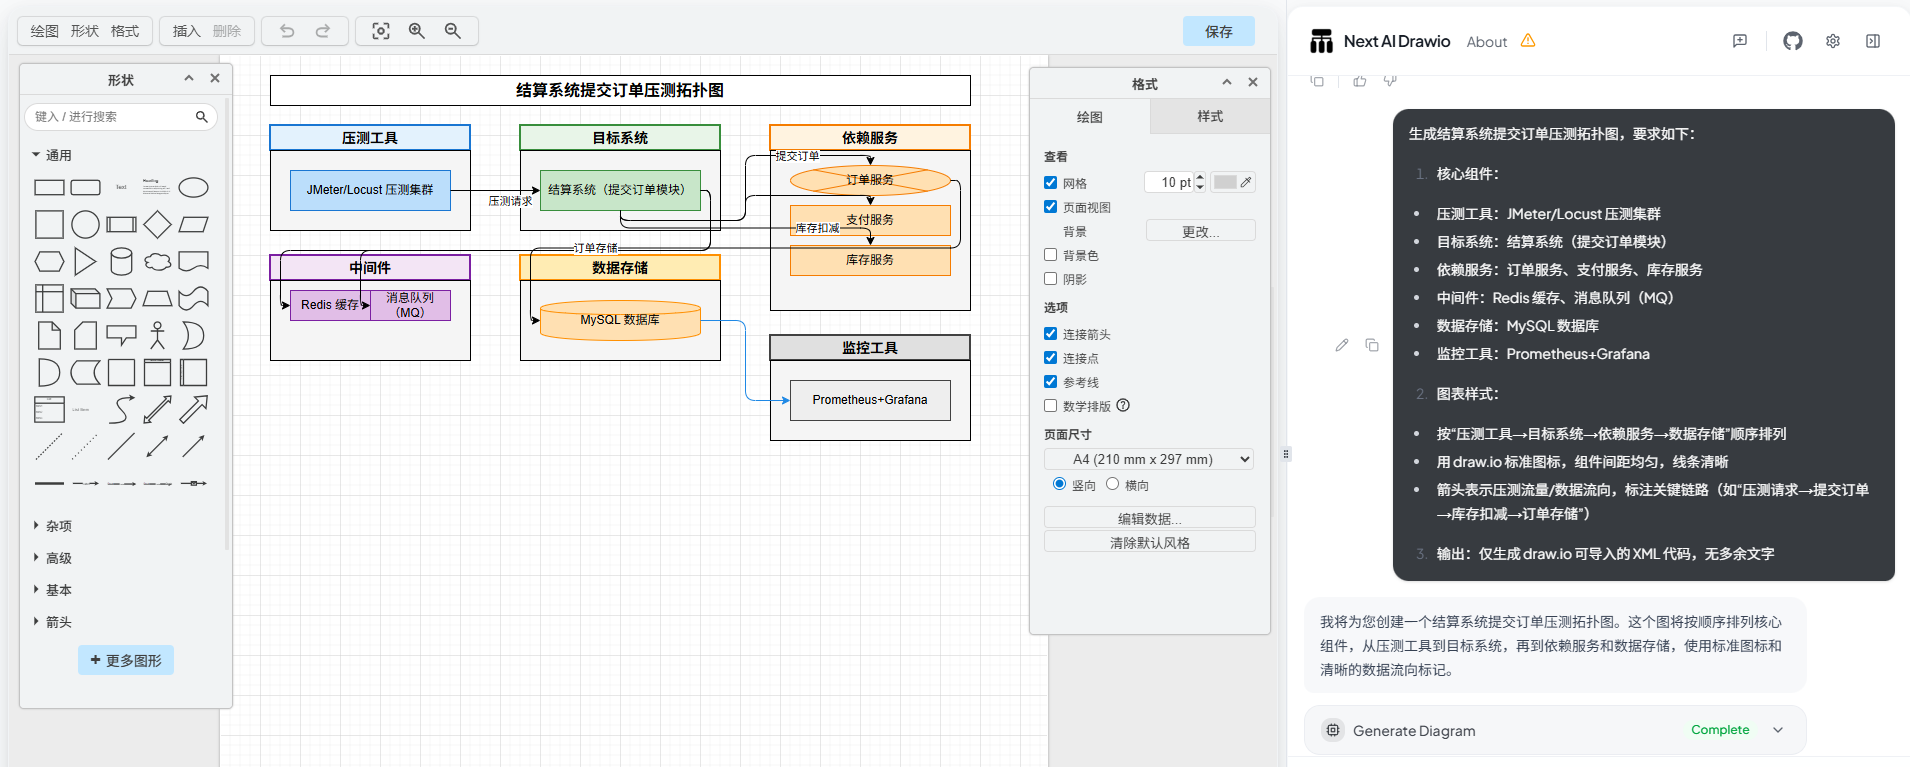The image size is (1910, 767).
Task: Pick the parallelogram shape from the palette
Action: 193,224
